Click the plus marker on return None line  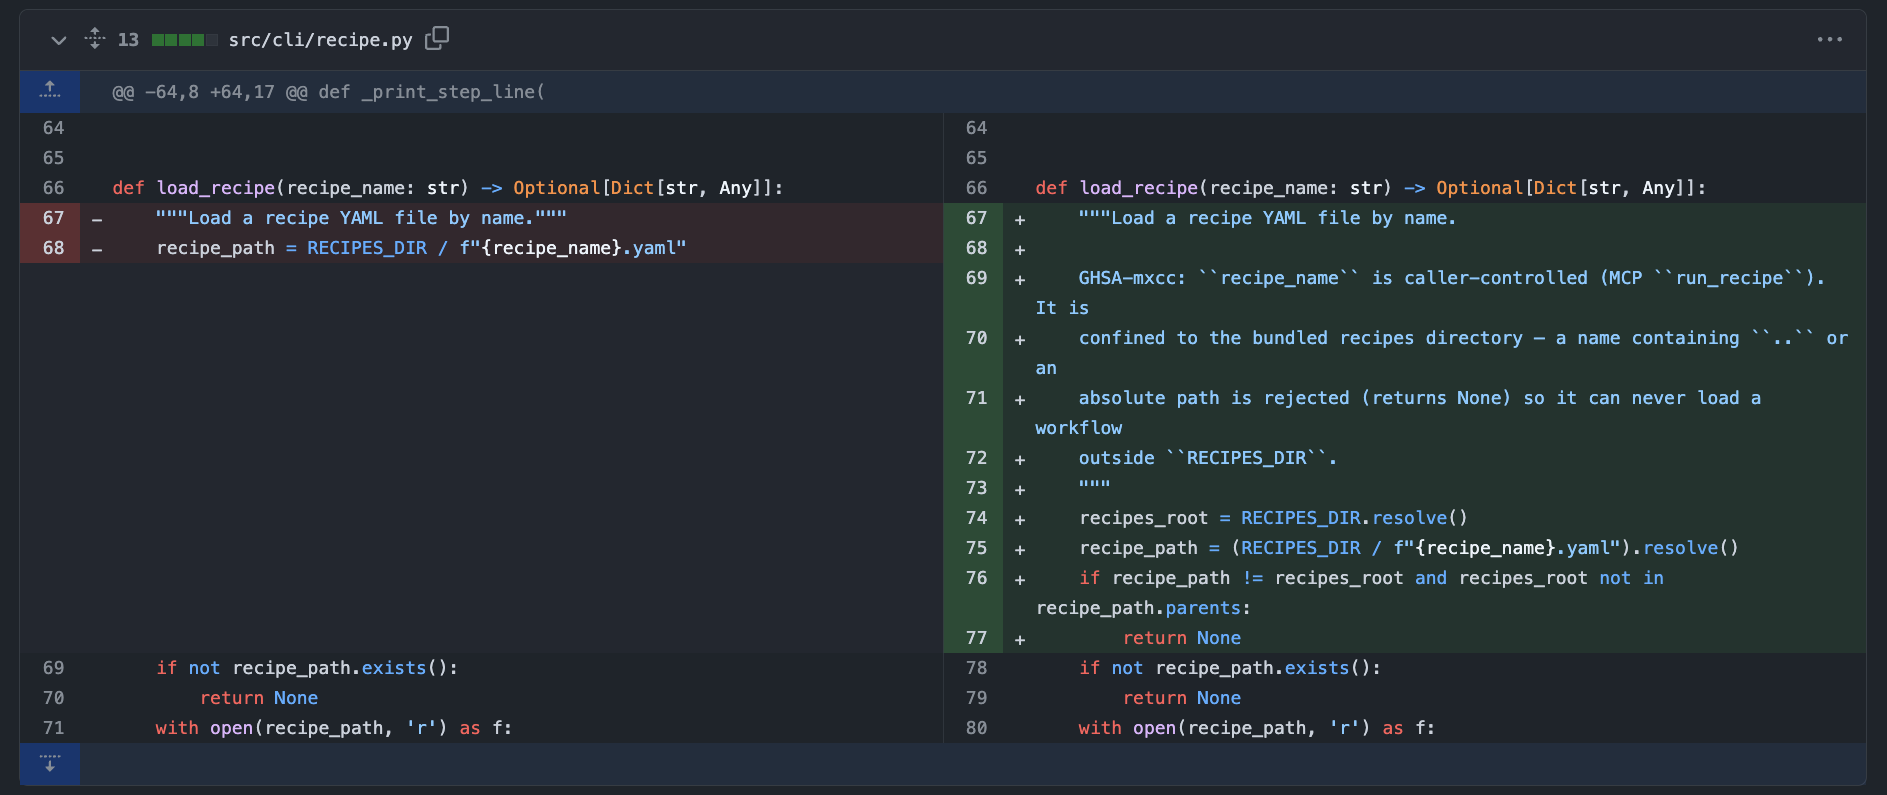pyautogui.click(x=1020, y=640)
